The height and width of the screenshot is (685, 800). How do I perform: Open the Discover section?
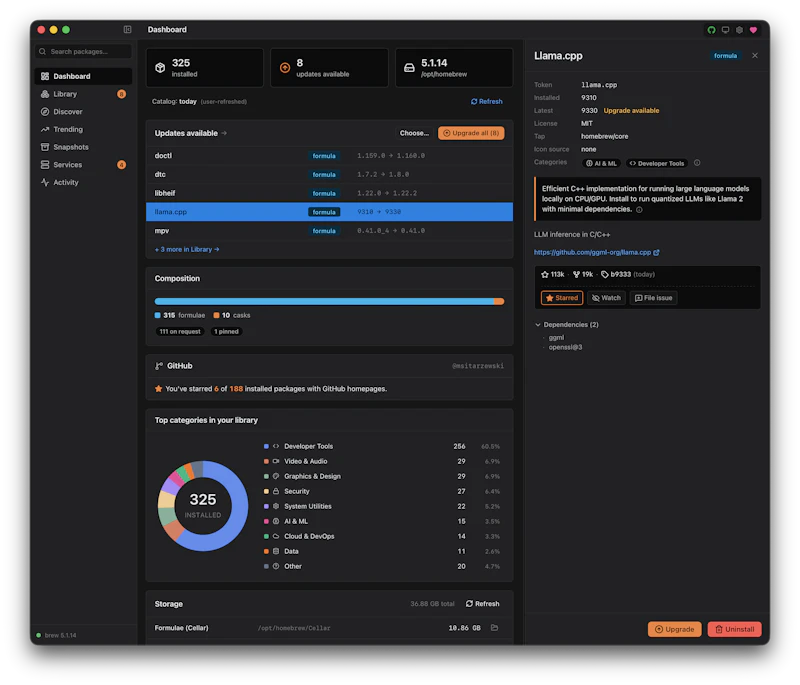pos(83,112)
